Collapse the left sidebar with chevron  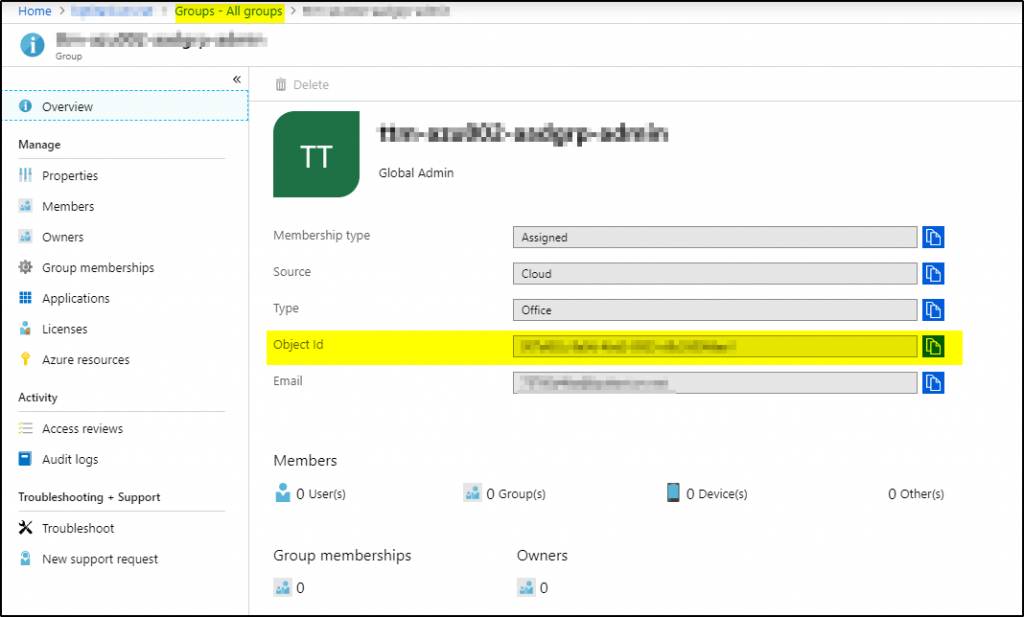(x=237, y=79)
